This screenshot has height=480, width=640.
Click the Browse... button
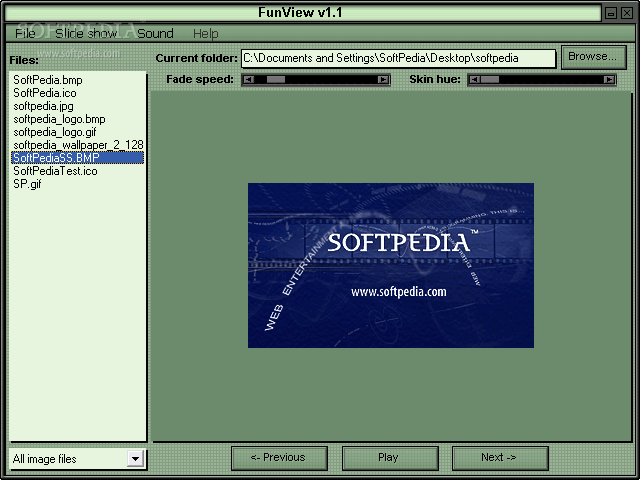point(593,57)
